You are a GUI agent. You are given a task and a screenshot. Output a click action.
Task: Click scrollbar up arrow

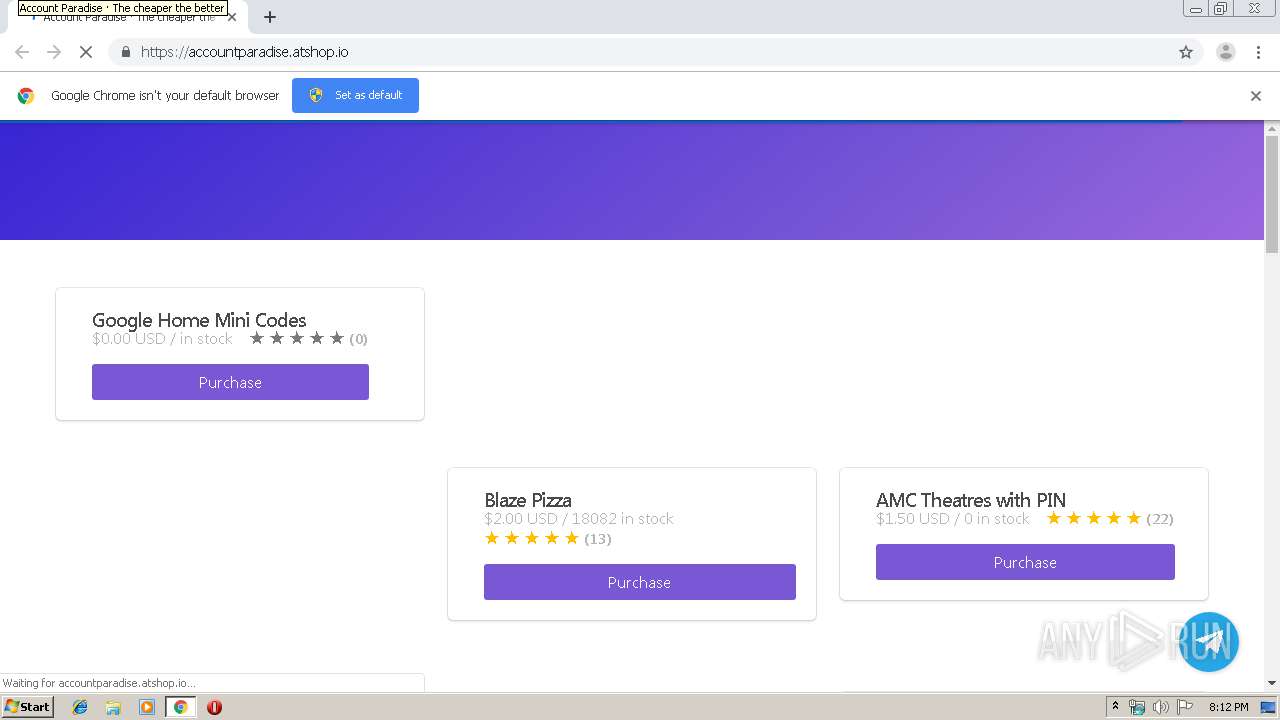click(x=1272, y=128)
